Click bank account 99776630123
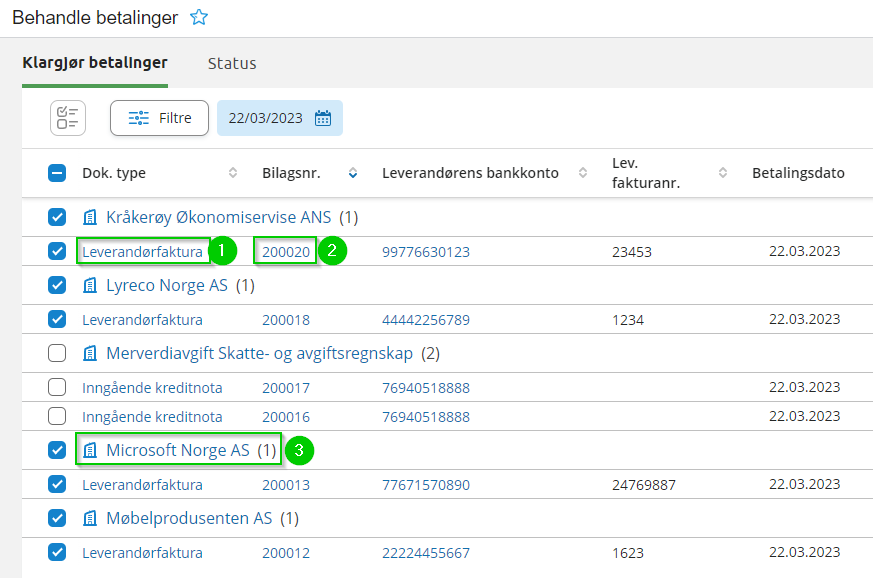873x578 pixels. (426, 252)
